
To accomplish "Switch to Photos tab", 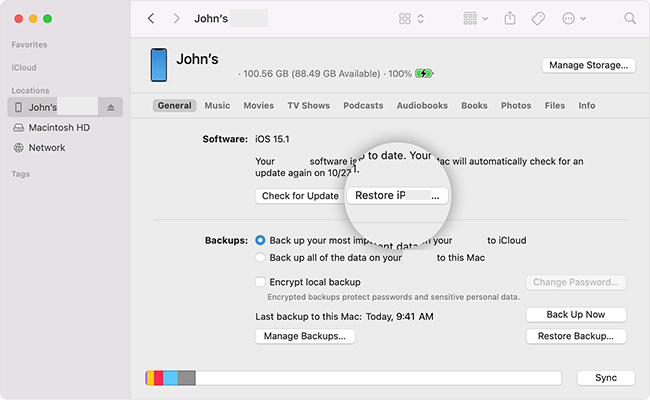I will point(516,105).
